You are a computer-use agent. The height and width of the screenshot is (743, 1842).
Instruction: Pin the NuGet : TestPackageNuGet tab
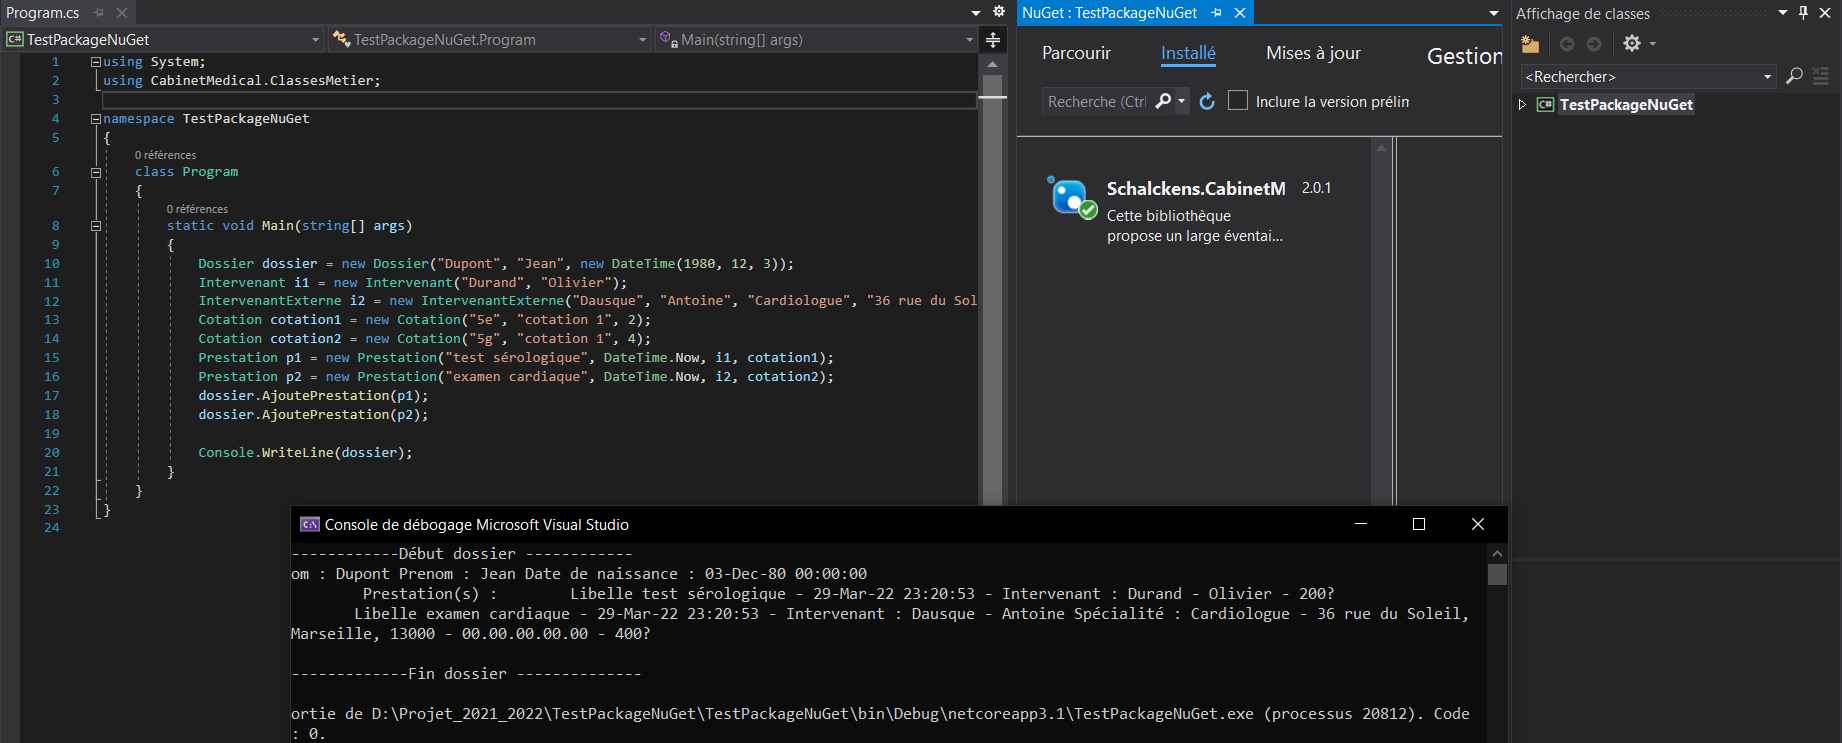(x=1217, y=13)
